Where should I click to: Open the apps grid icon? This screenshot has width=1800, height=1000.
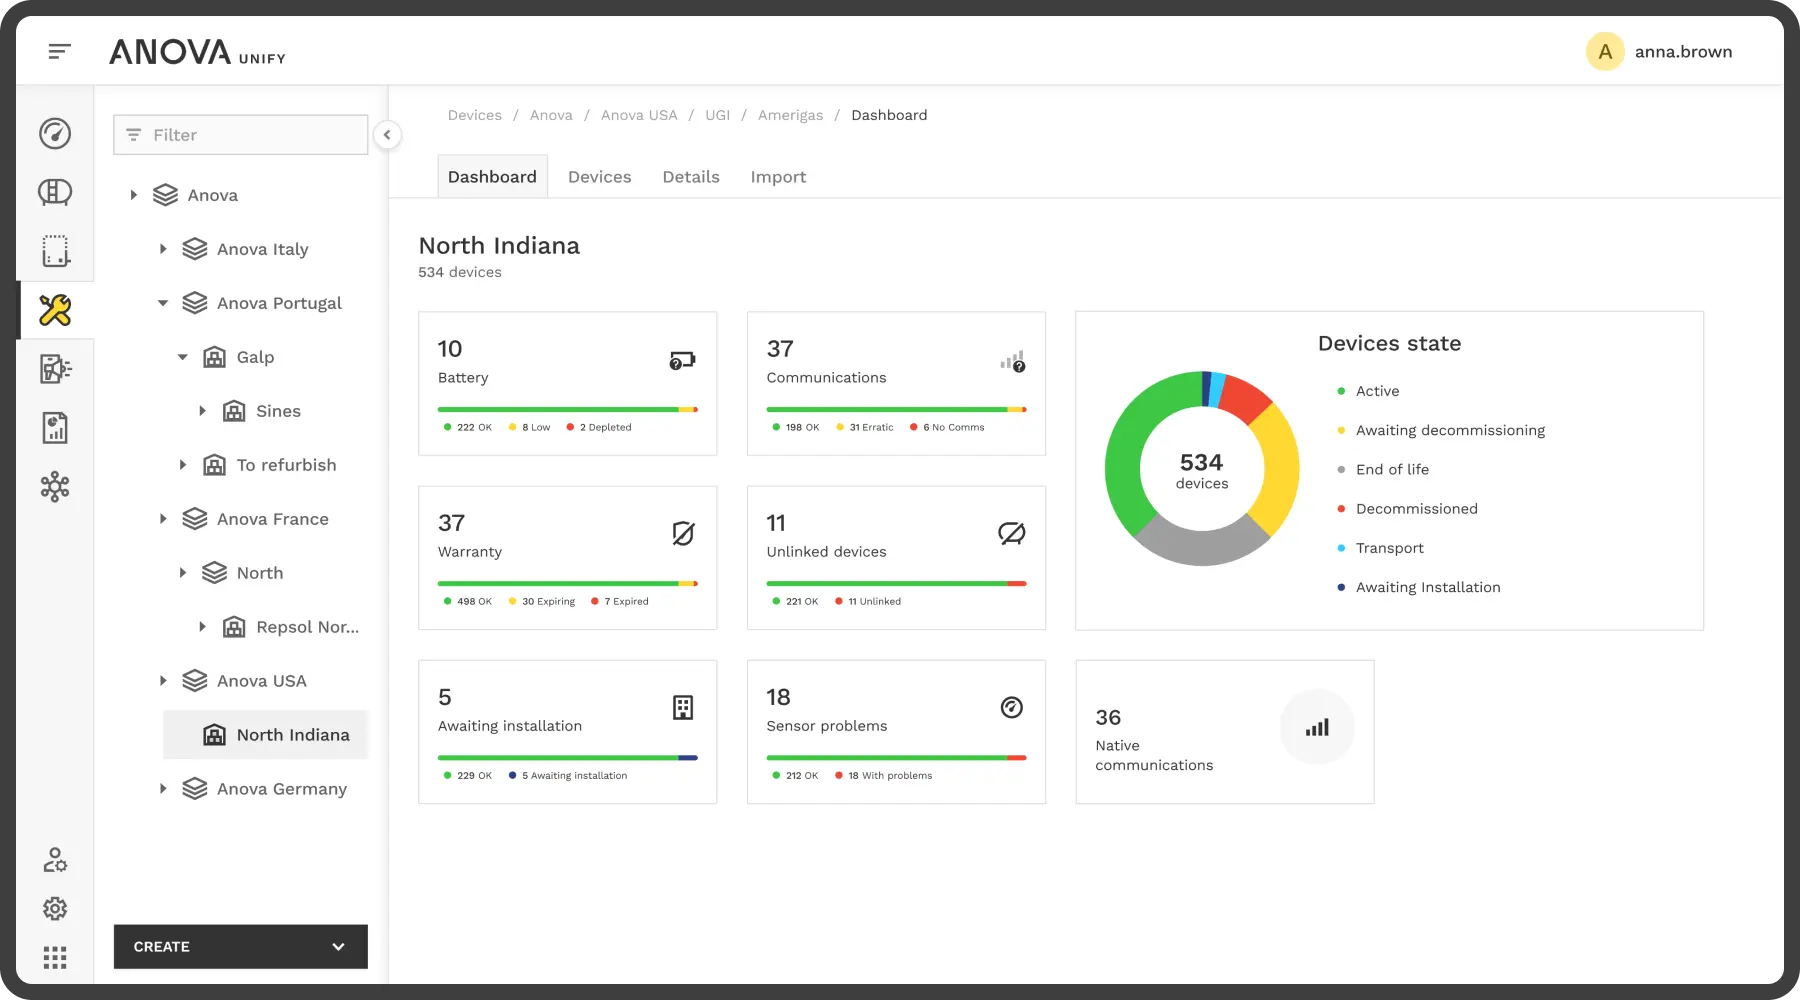click(x=55, y=958)
